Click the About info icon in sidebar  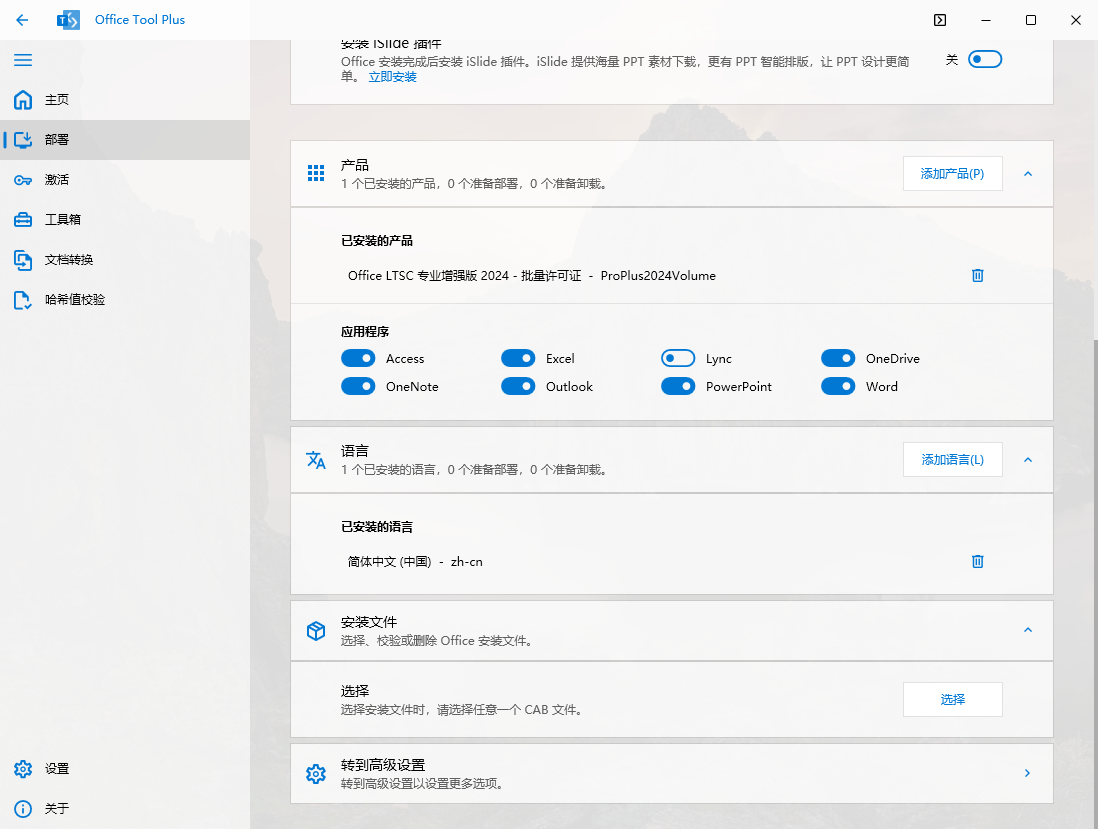tap(23, 808)
